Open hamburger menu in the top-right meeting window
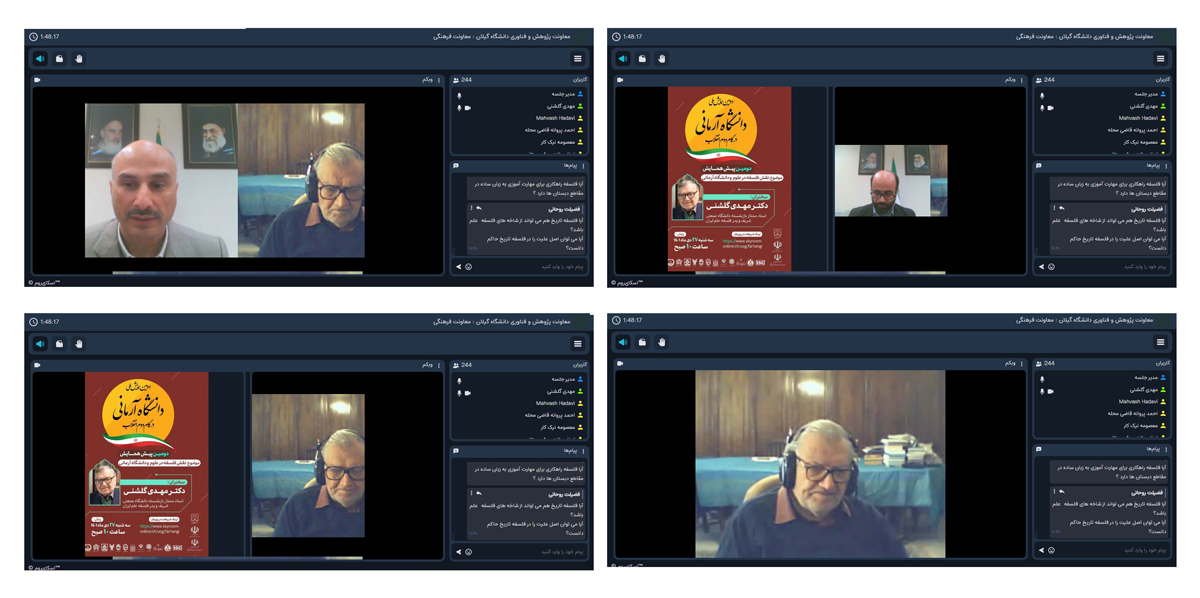The width and height of the screenshot is (1200, 598). 1160,59
